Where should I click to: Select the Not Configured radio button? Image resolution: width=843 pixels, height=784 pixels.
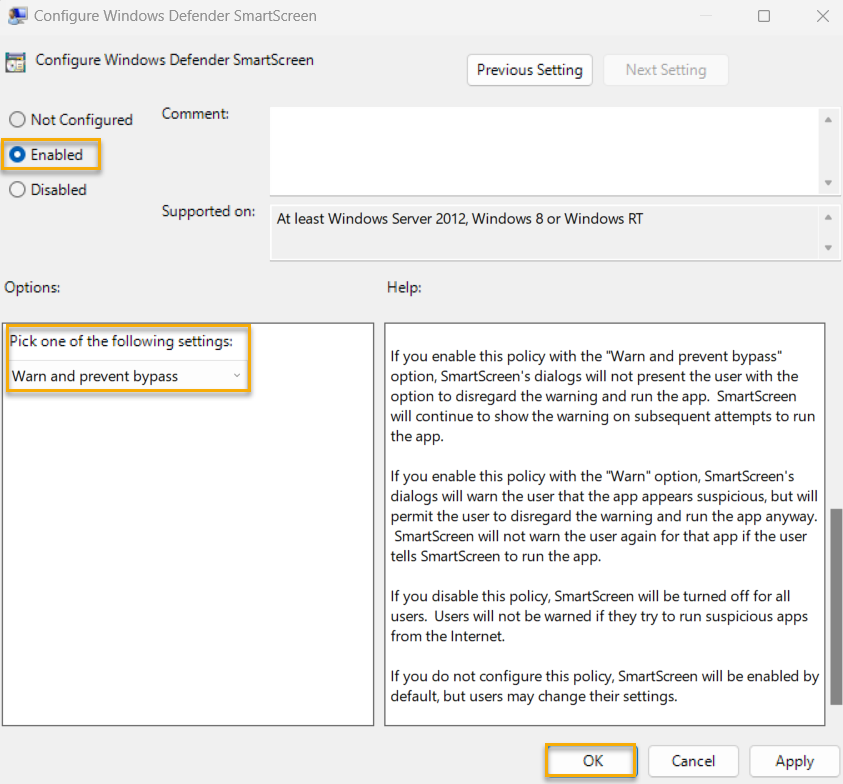click(17, 119)
